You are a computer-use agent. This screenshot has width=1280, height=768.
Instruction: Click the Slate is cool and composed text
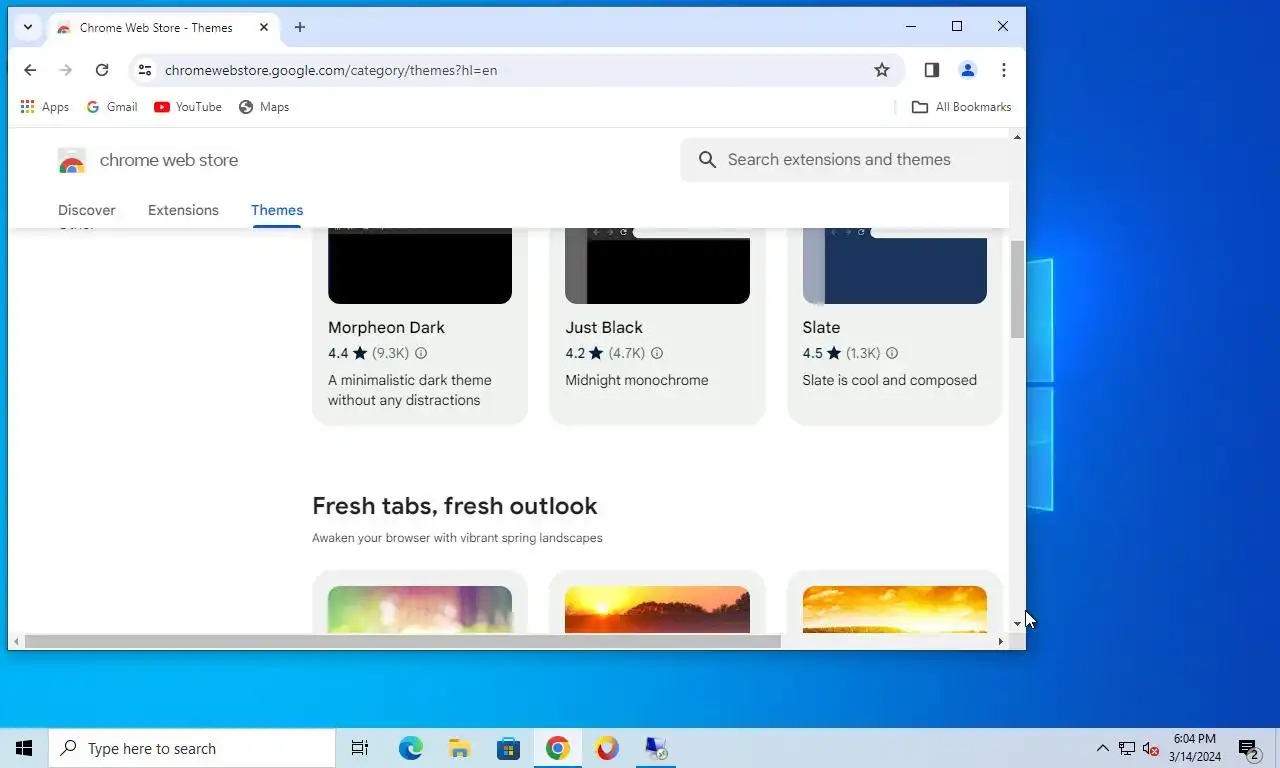889,380
